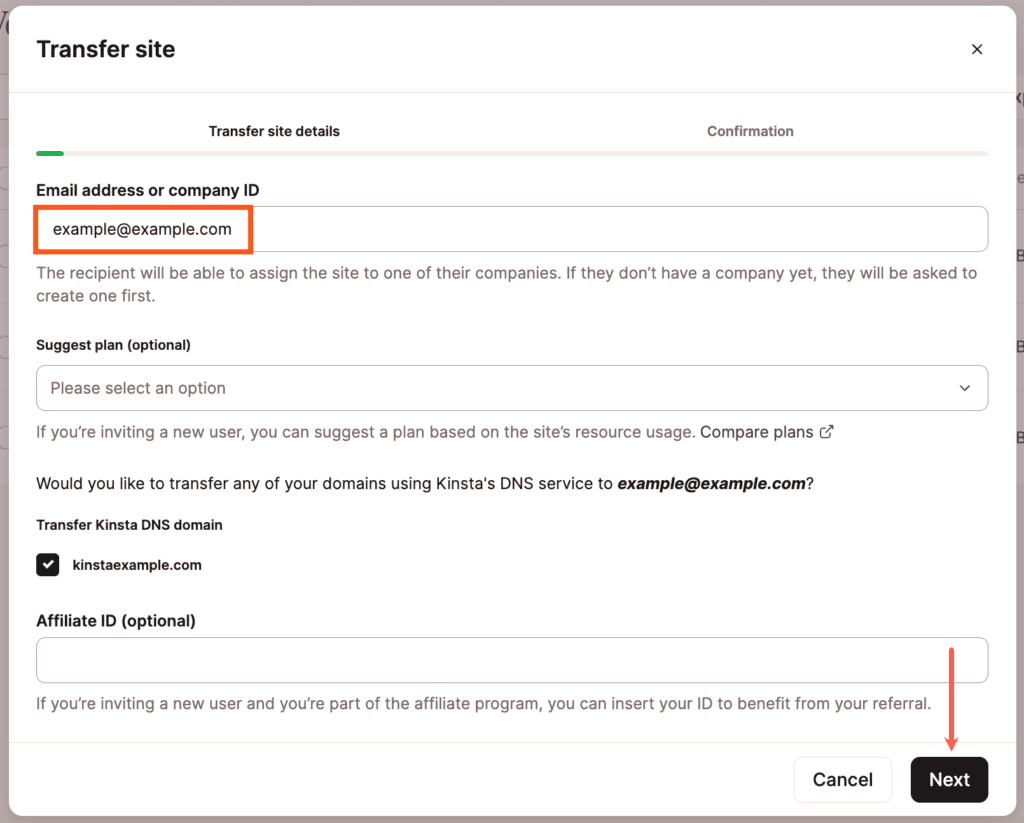Click the downward arrow beside Please select an option
The width and height of the screenshot is (1024, 823).
pos(964,388)
